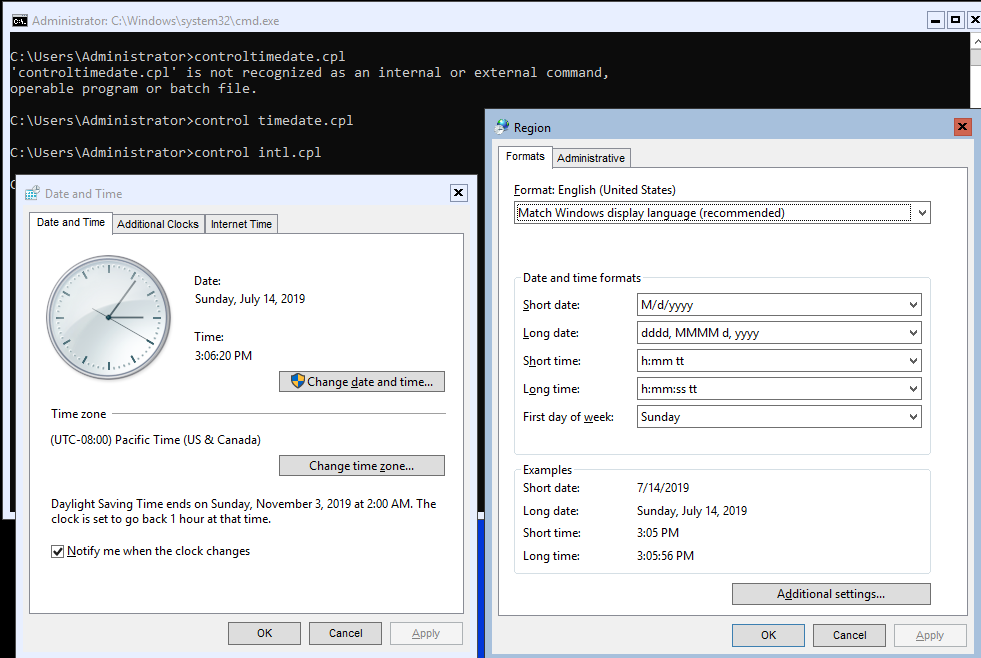The image size is (981, 658).
Task: Click Change time zone button
Action: [x=362, y=466]
